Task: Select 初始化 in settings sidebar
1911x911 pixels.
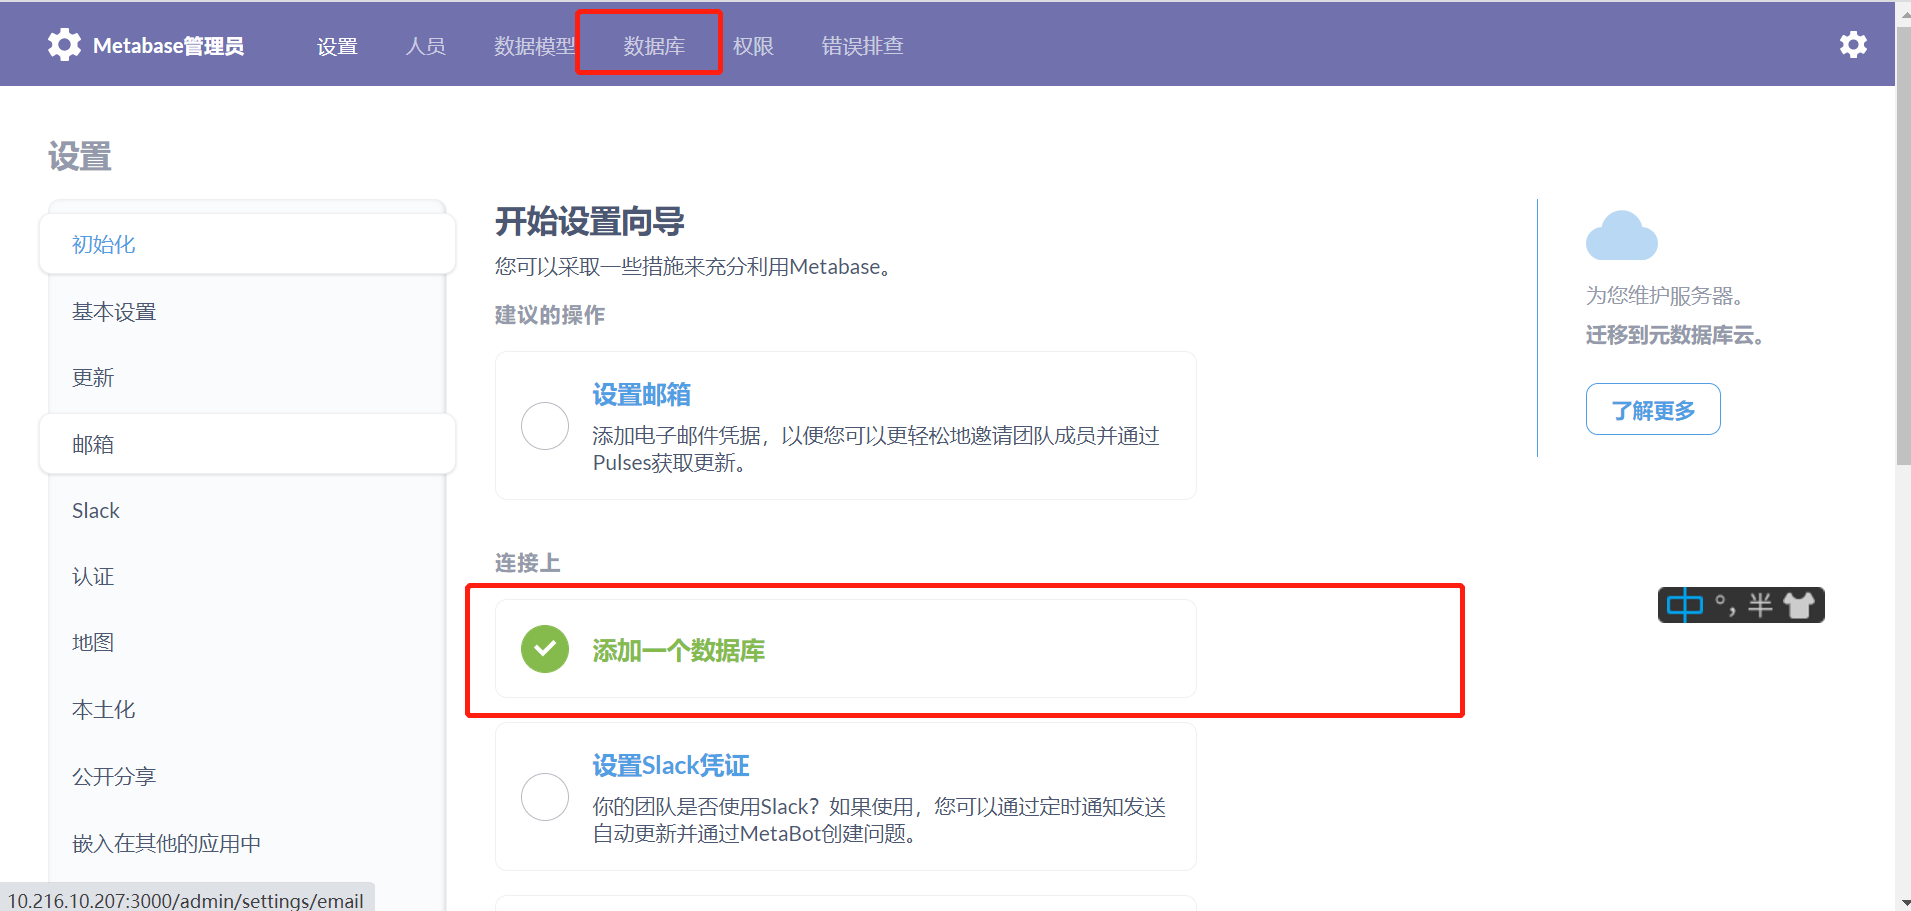Action: (247, 244)
